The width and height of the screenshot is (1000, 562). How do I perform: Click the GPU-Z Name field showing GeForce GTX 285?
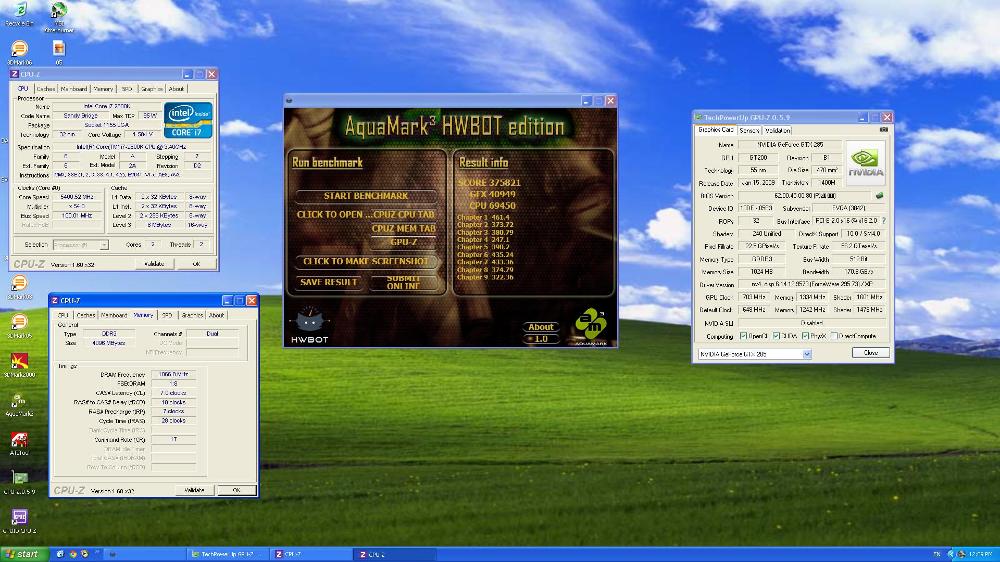tap(790, 145)
